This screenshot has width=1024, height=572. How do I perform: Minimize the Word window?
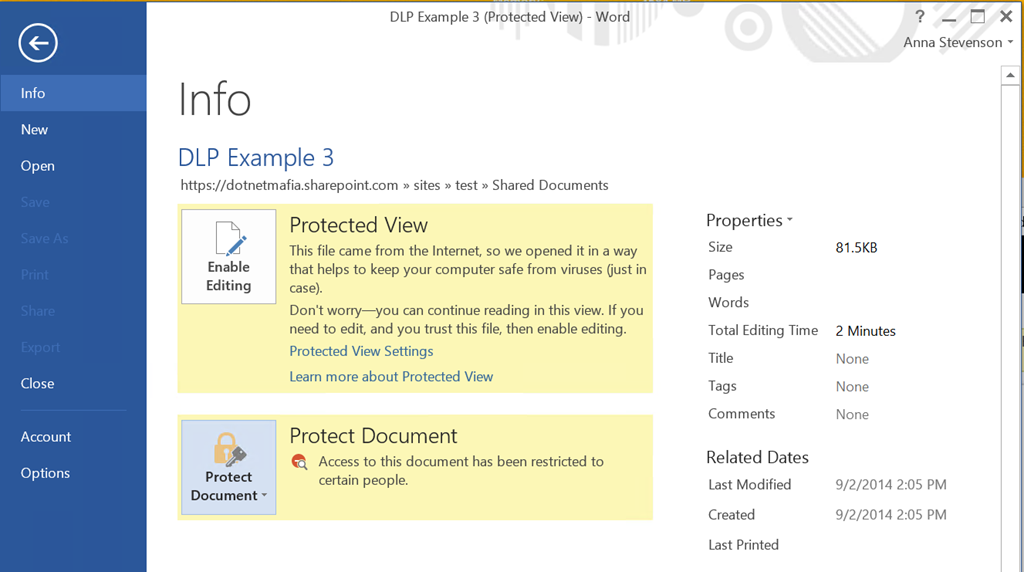[x=949, y=20]
